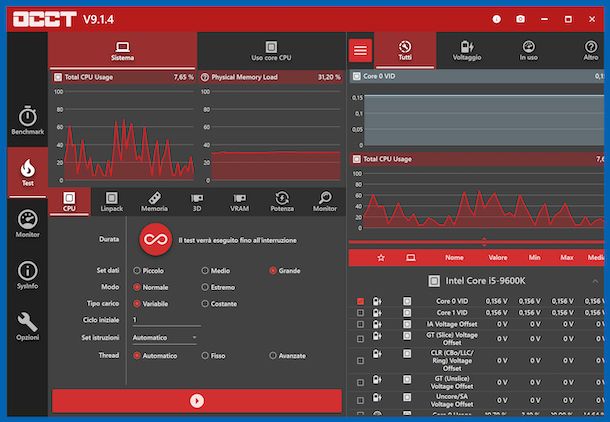Select the In uso sensors tab
The image size is (610, 422).
528,51
